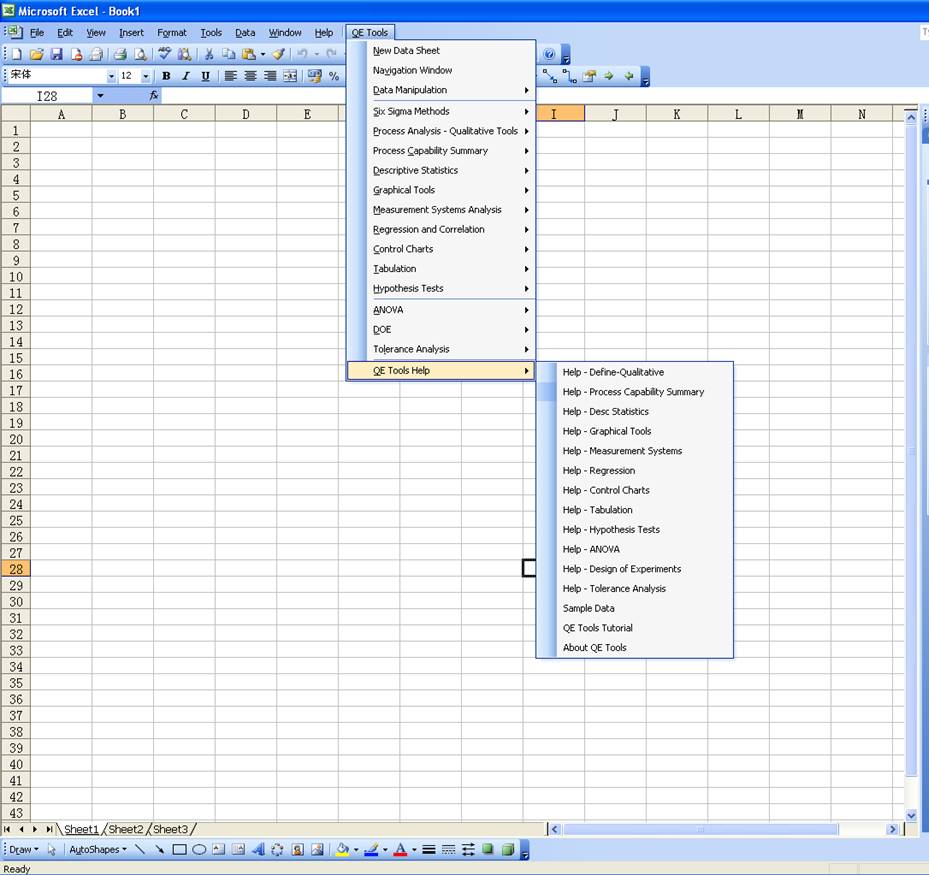Switch to the Sheet3 tab

click(170, 829)
